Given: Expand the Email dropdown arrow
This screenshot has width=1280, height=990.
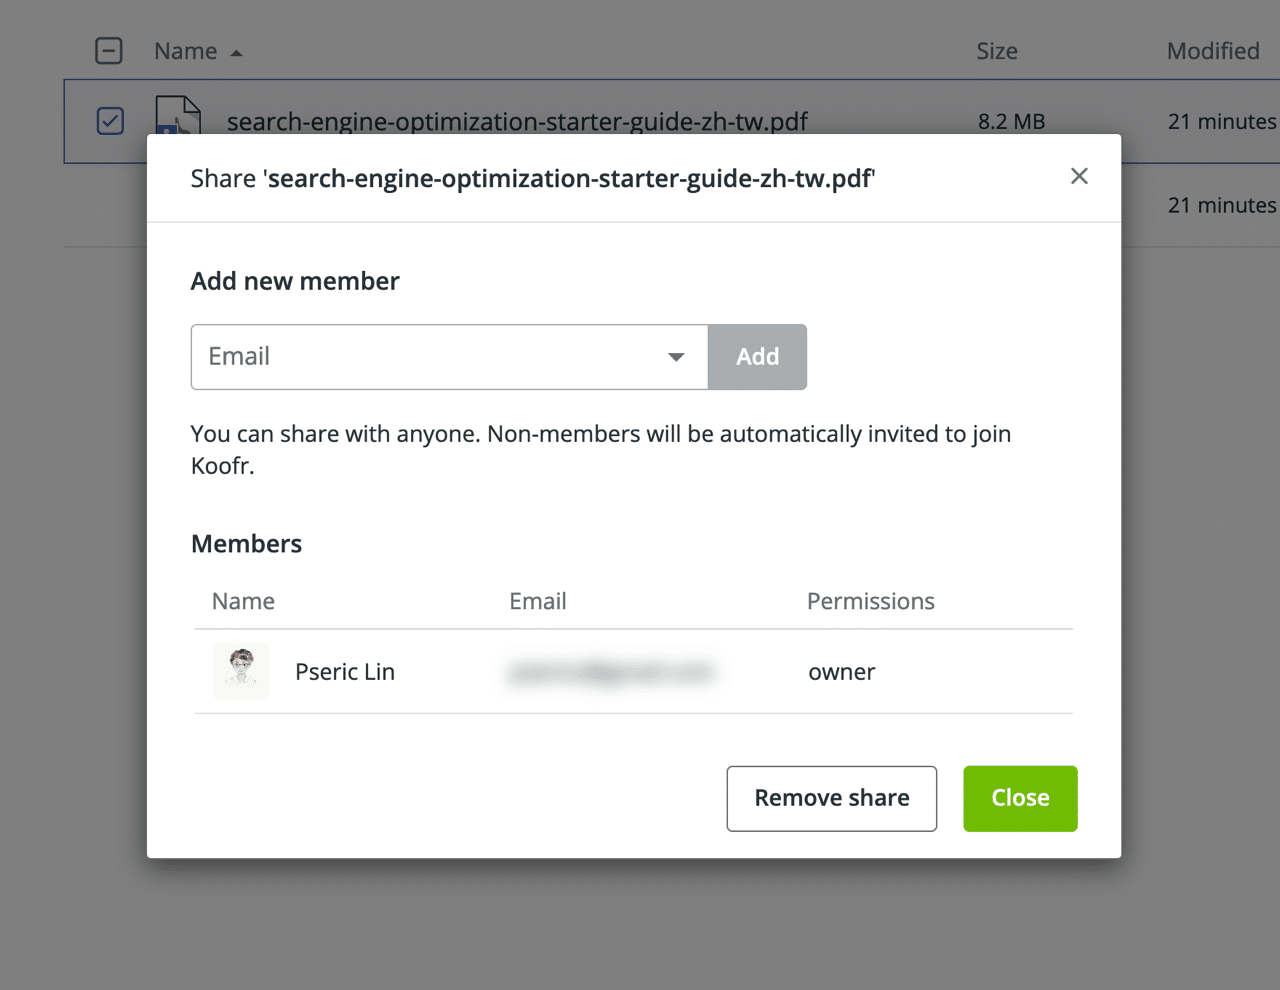Looking at the screenshot, I should pos(676,357).
